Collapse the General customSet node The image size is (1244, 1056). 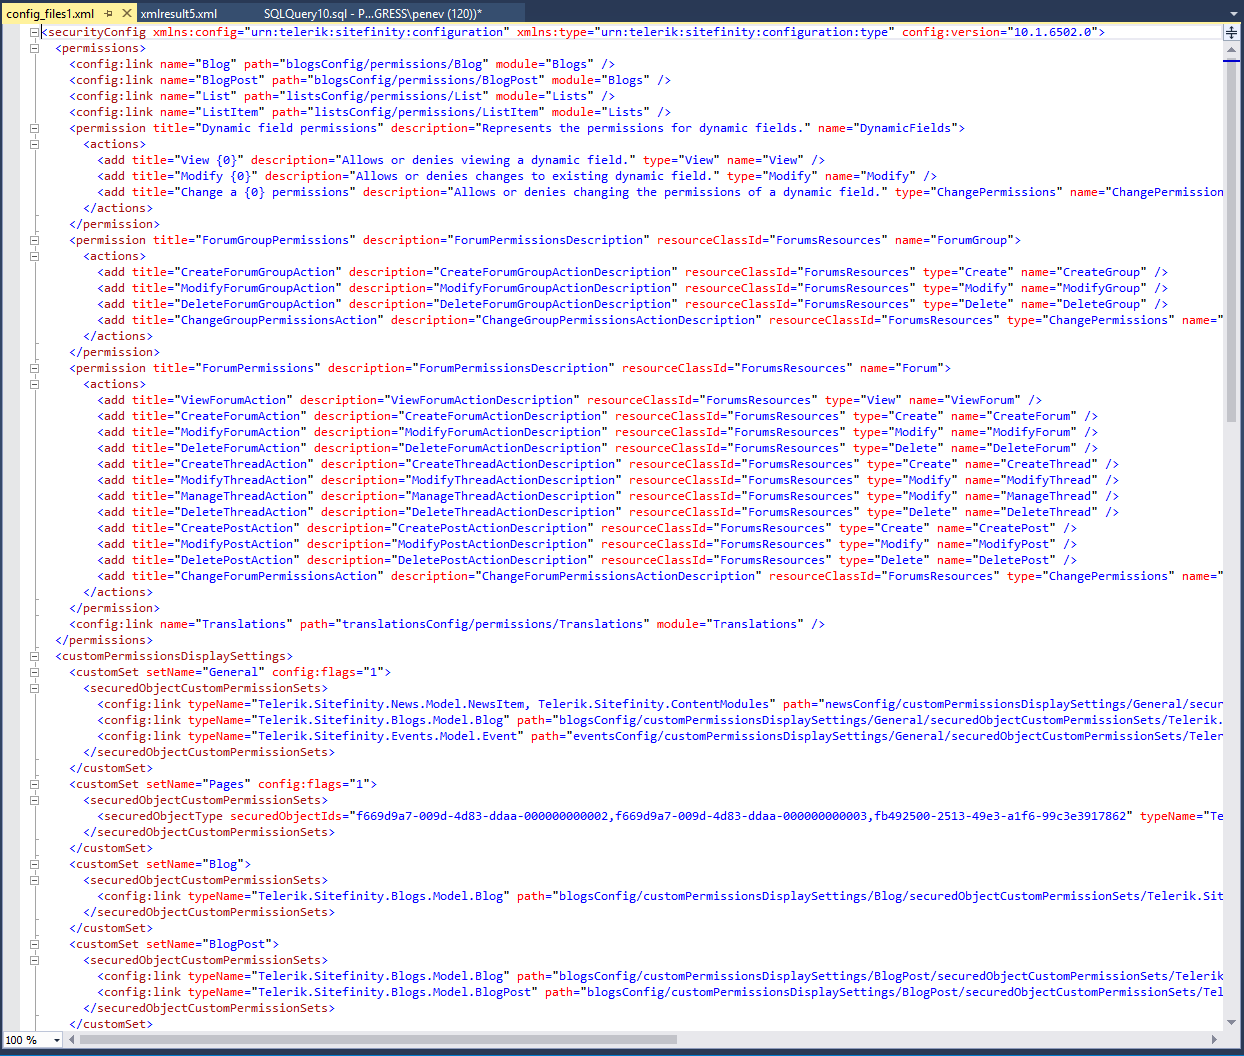pyautogui.click(x=34, y=672)
